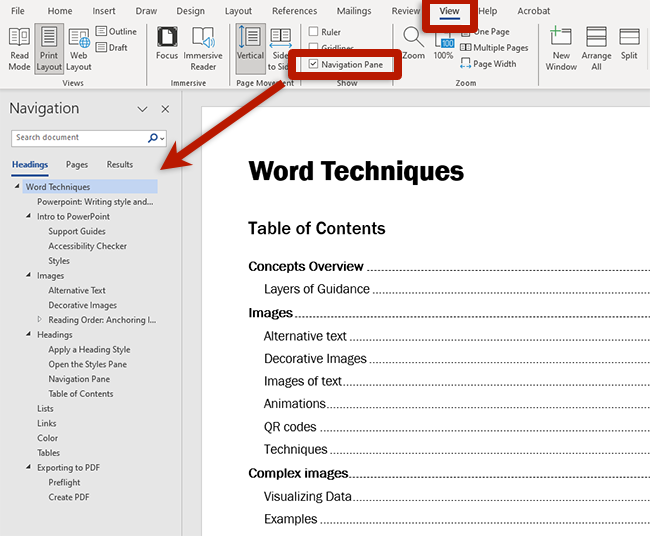Set zoom to 100%

443,46
